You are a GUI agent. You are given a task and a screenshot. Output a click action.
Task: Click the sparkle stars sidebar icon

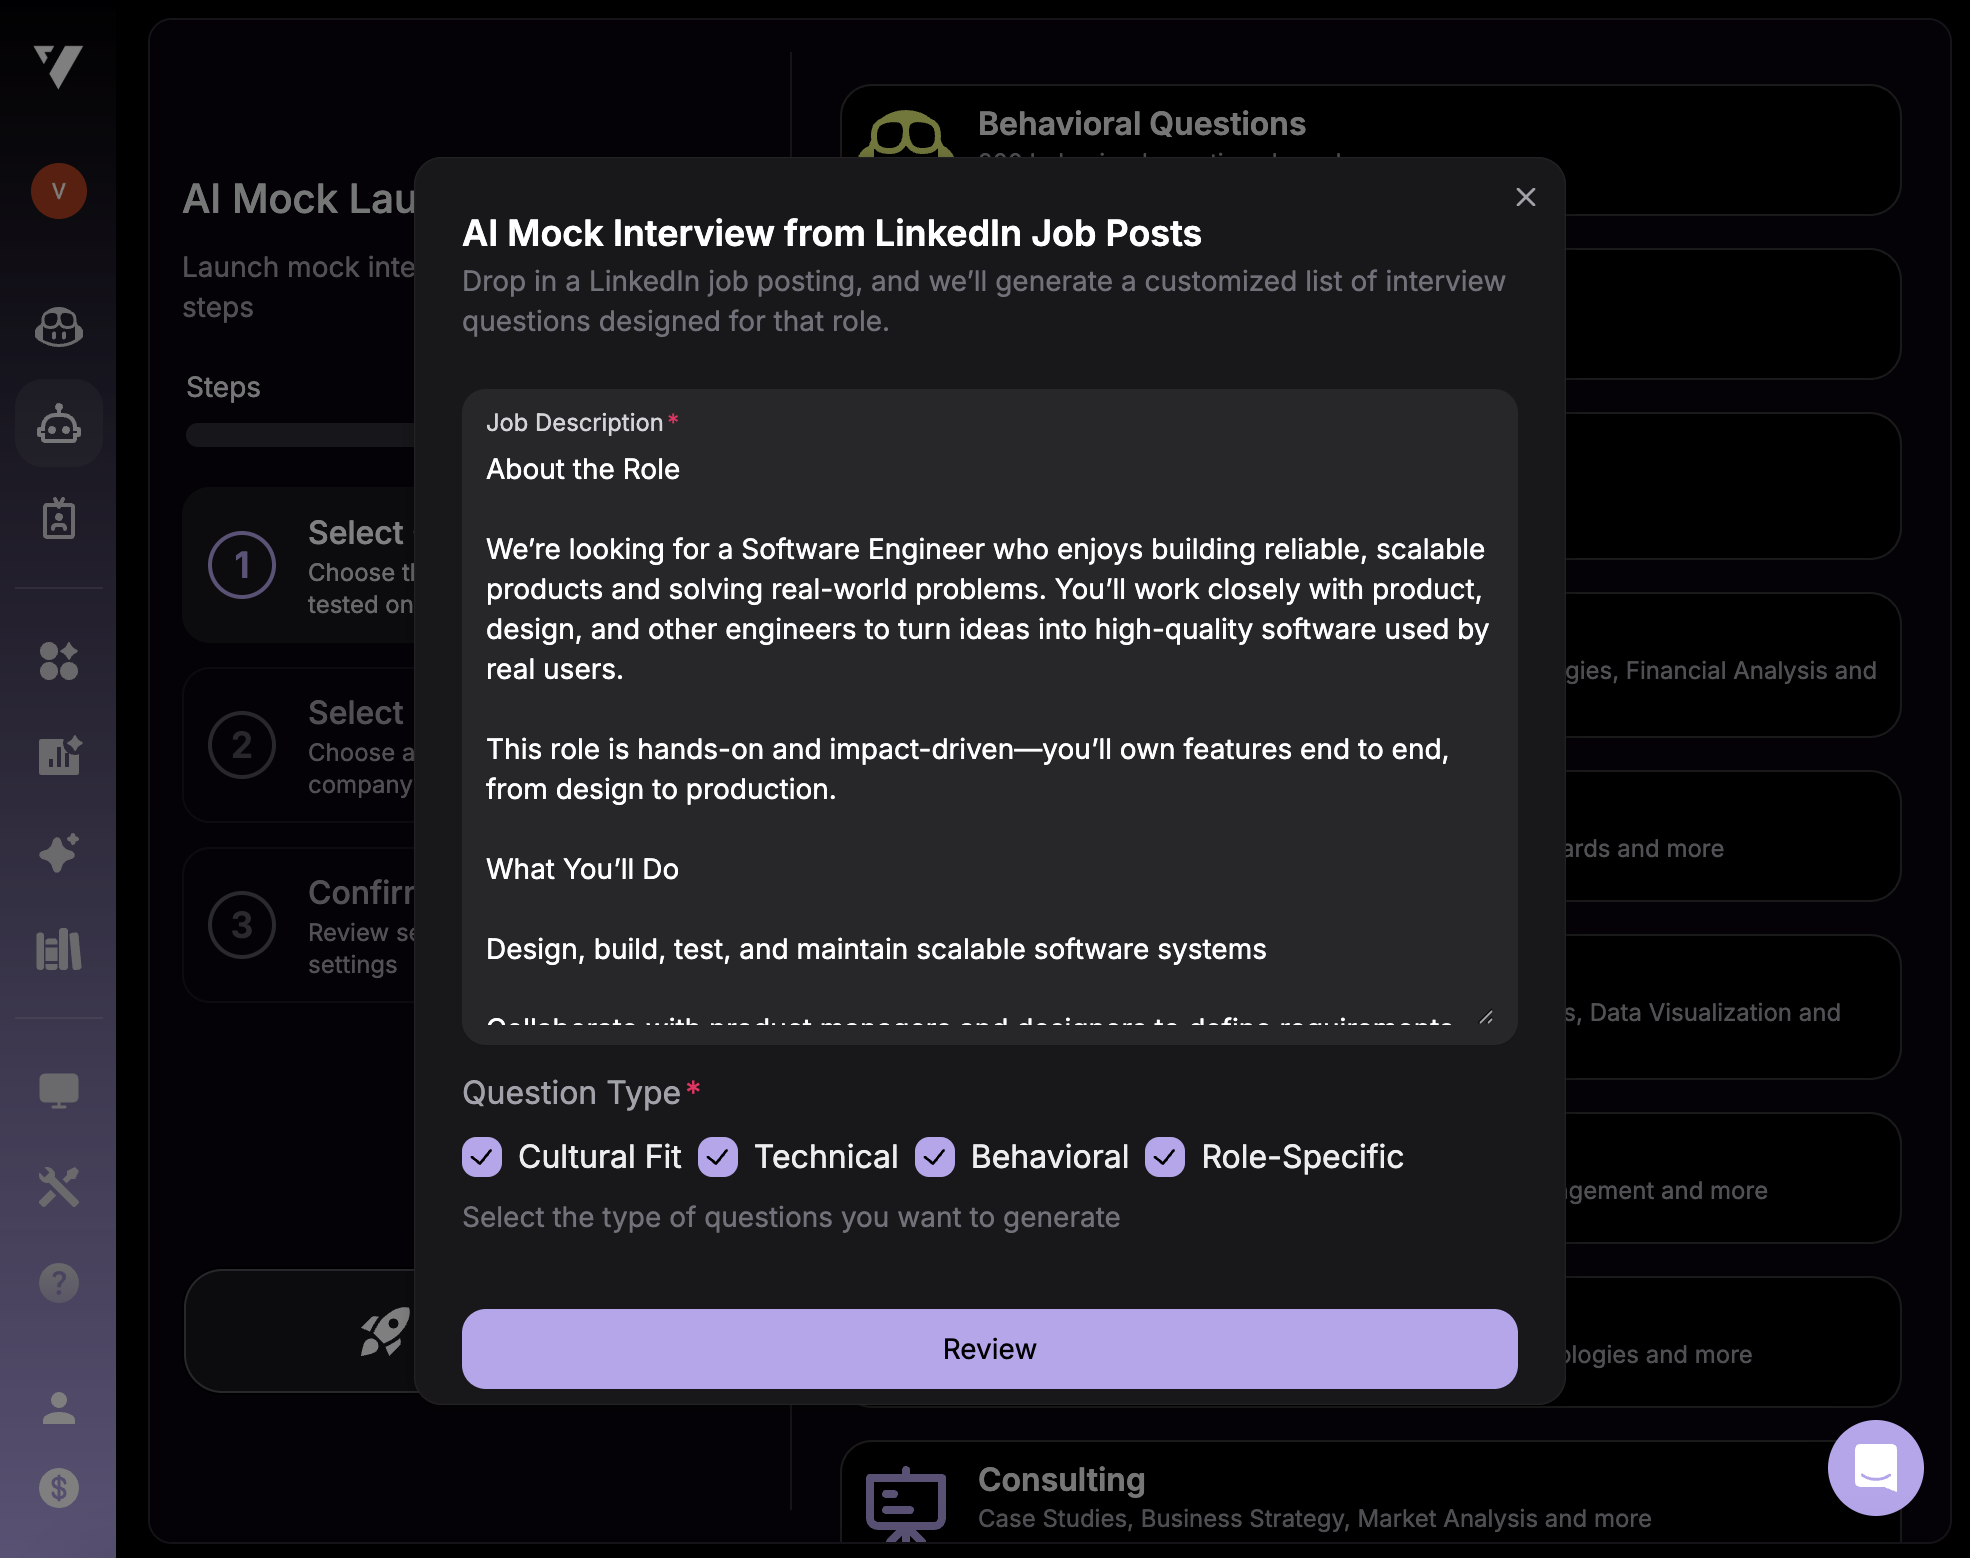[x=59, y=853]
